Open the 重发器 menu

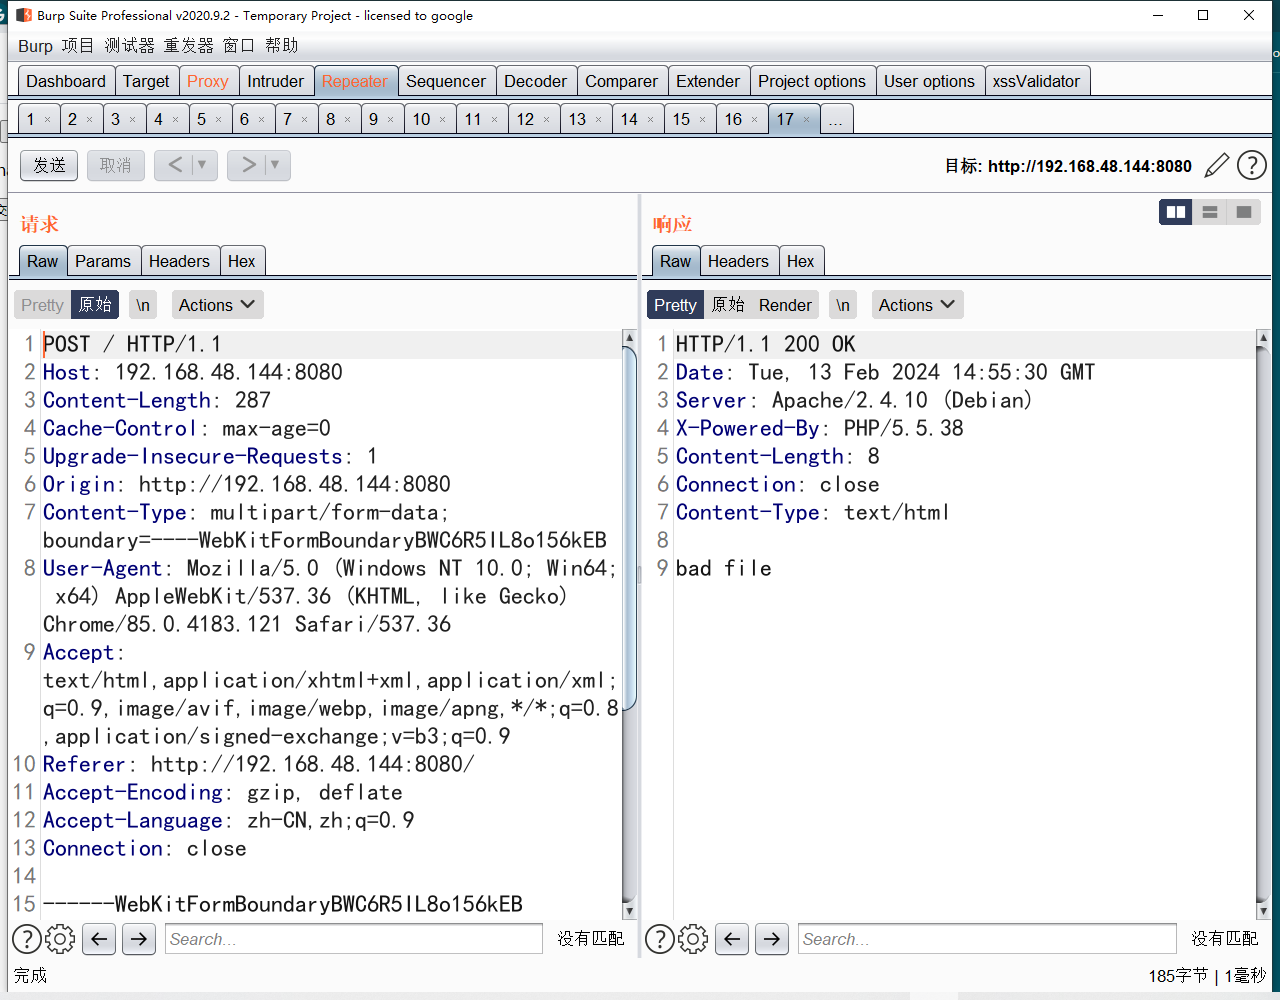(x=188, y=46)
